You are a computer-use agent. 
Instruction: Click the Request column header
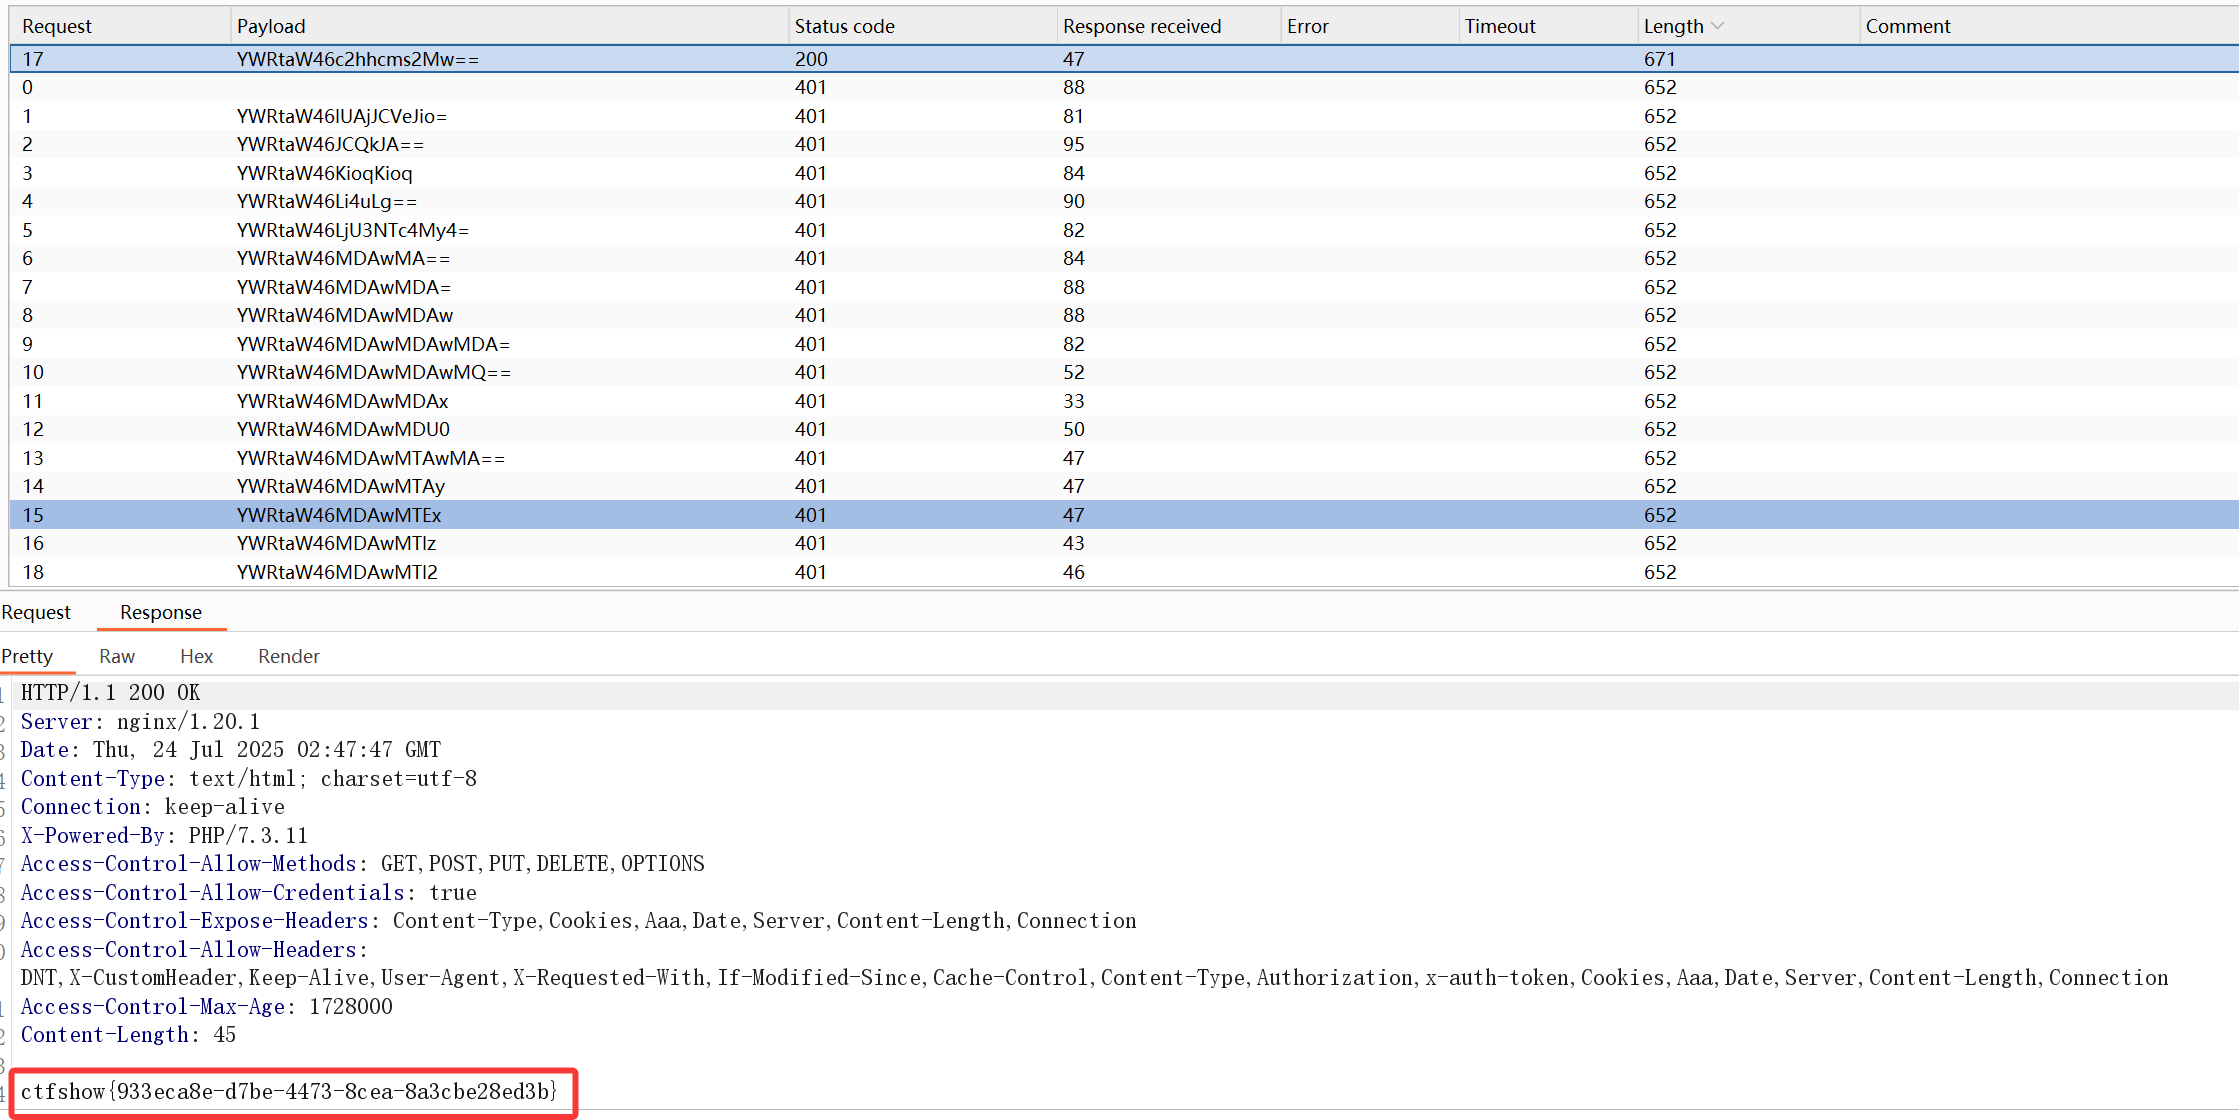pos(57,26)
